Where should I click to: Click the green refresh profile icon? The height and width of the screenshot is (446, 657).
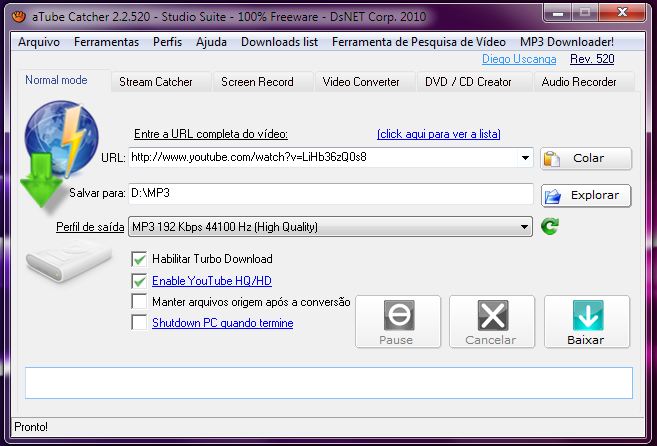pos(550,226)
